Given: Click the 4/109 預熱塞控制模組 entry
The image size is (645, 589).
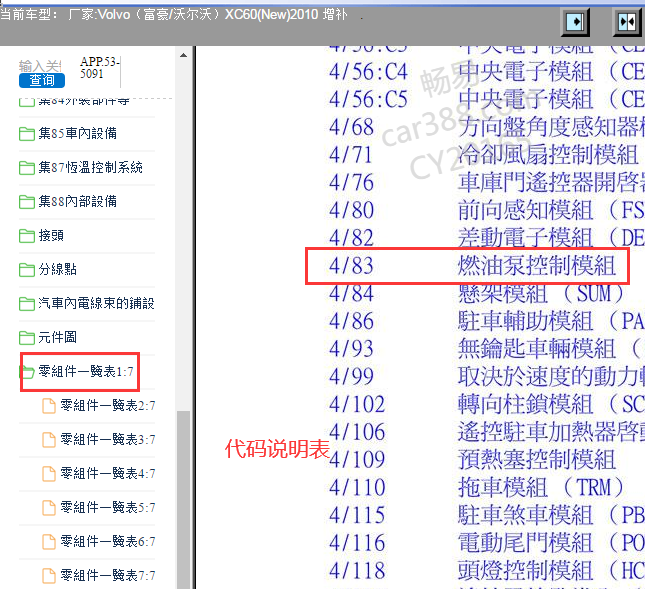Looking at the screenshot, I should pos(472,459).
